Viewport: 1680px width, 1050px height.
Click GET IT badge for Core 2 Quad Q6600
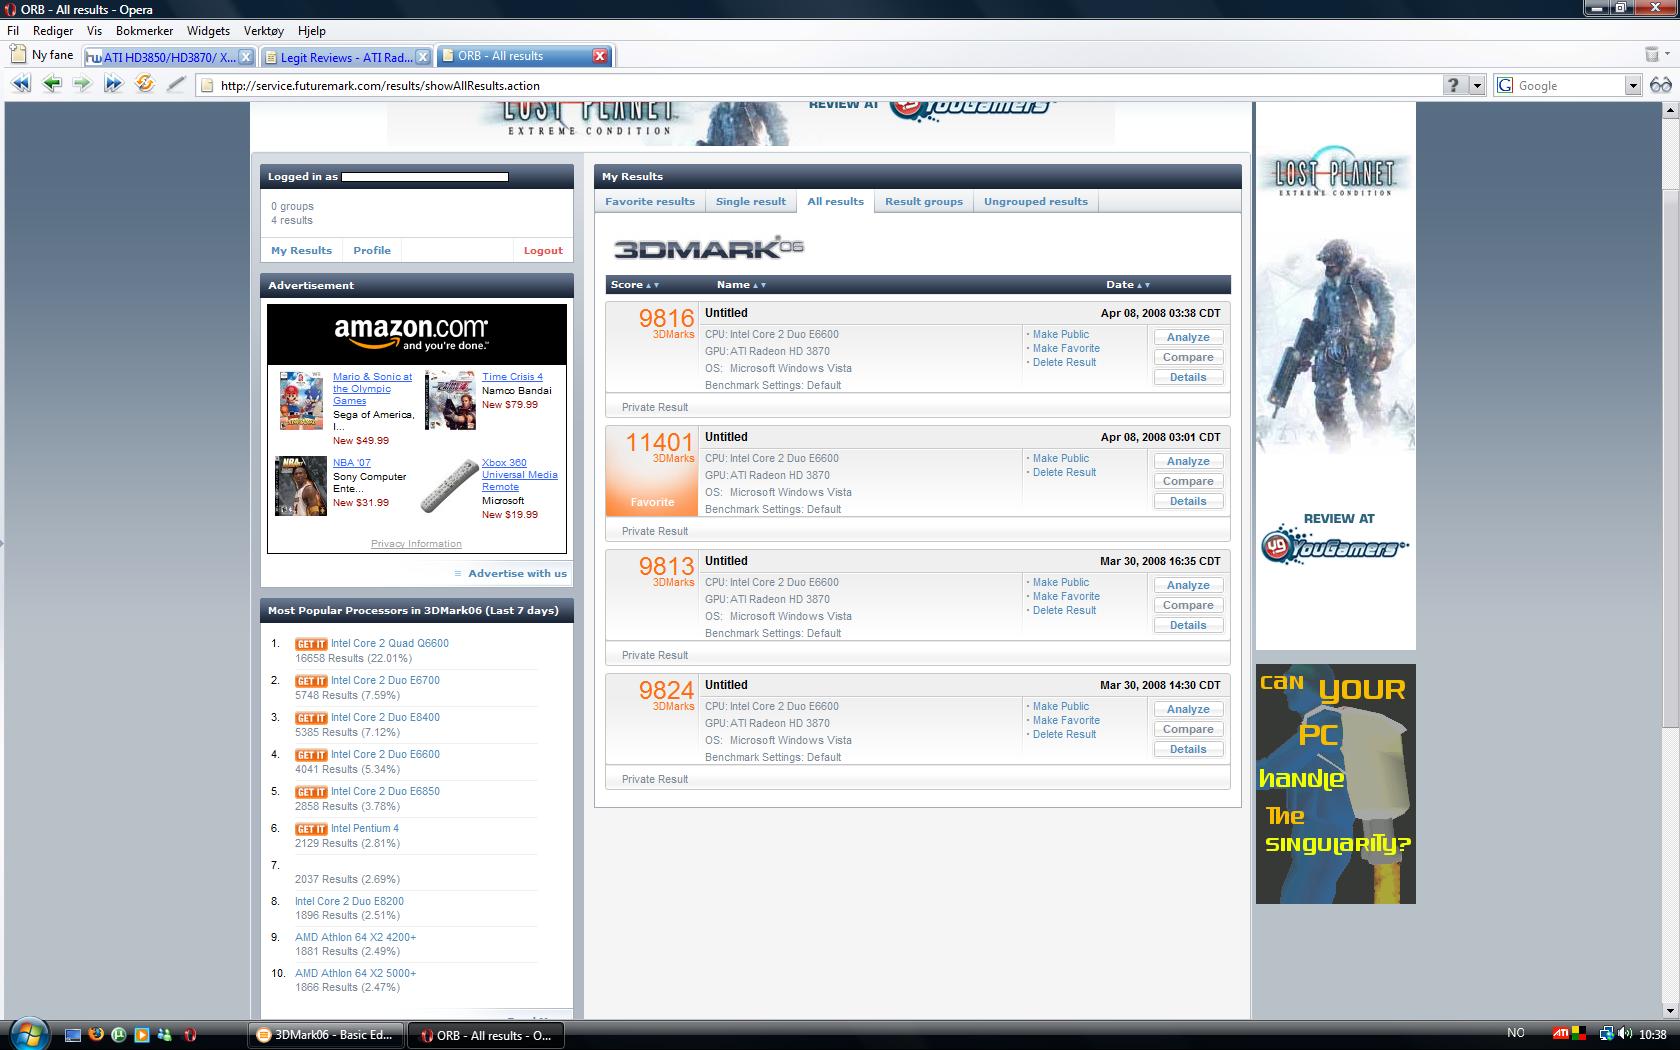pyautogui.click(x=311, y=644)
